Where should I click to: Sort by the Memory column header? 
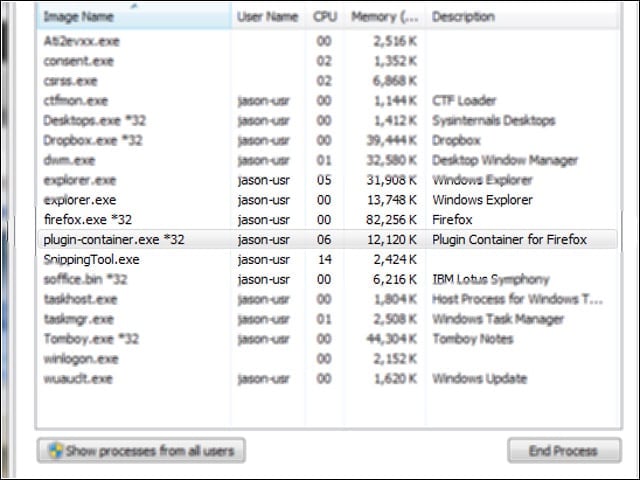[384, 16]
